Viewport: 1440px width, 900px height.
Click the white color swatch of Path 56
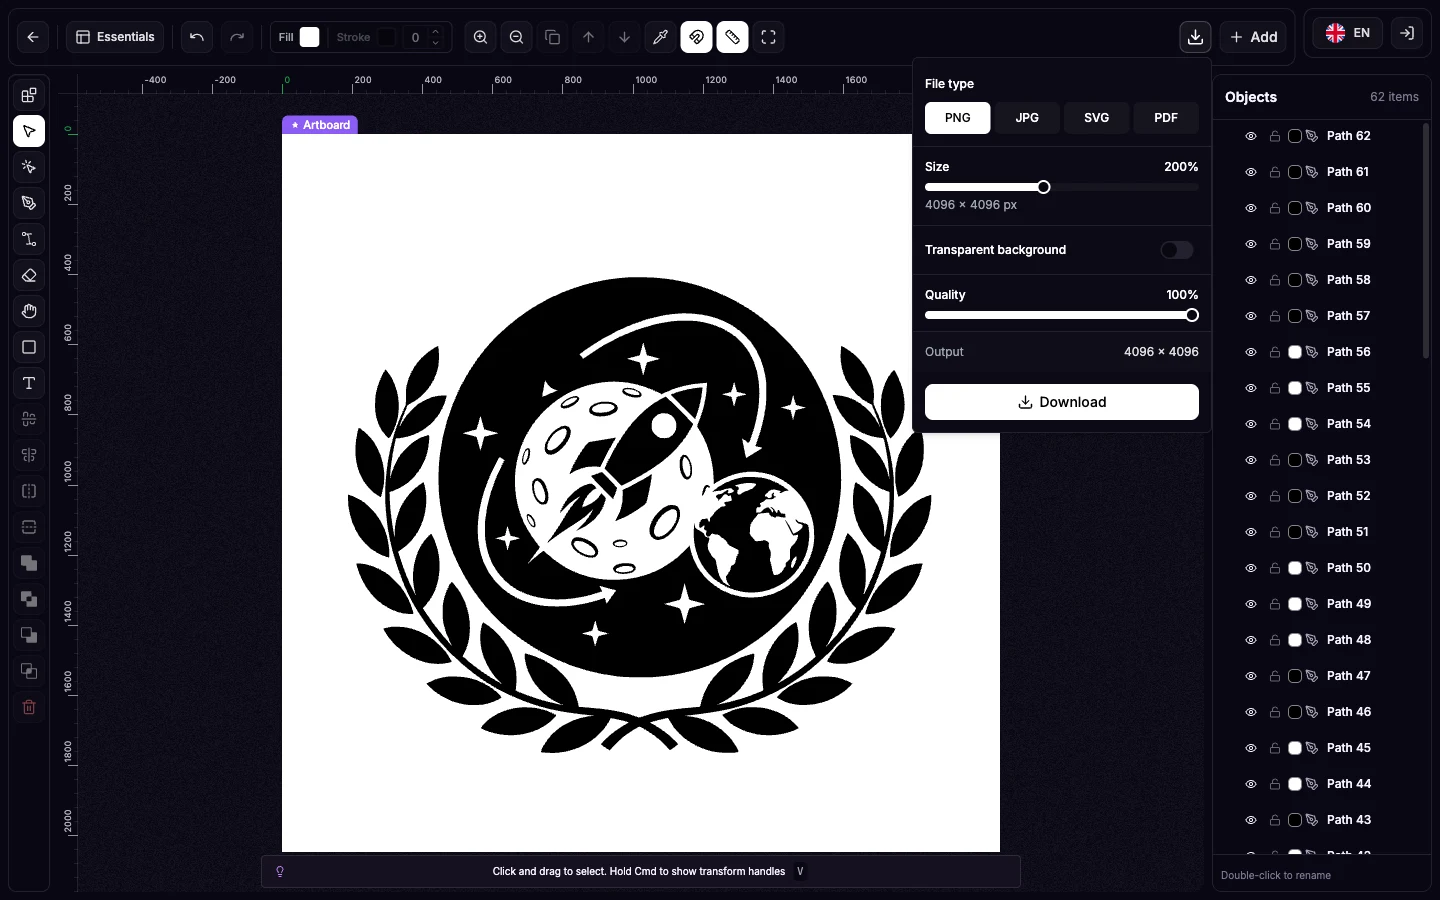tap(1295, 352)
